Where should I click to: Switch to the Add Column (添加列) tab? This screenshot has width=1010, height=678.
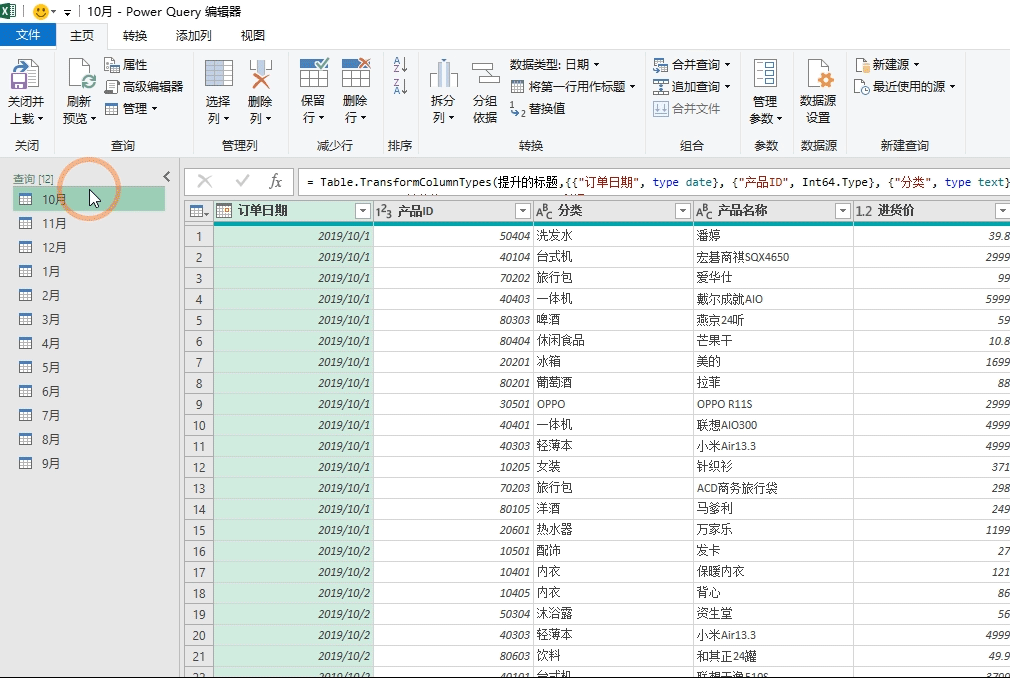point(193,35)
